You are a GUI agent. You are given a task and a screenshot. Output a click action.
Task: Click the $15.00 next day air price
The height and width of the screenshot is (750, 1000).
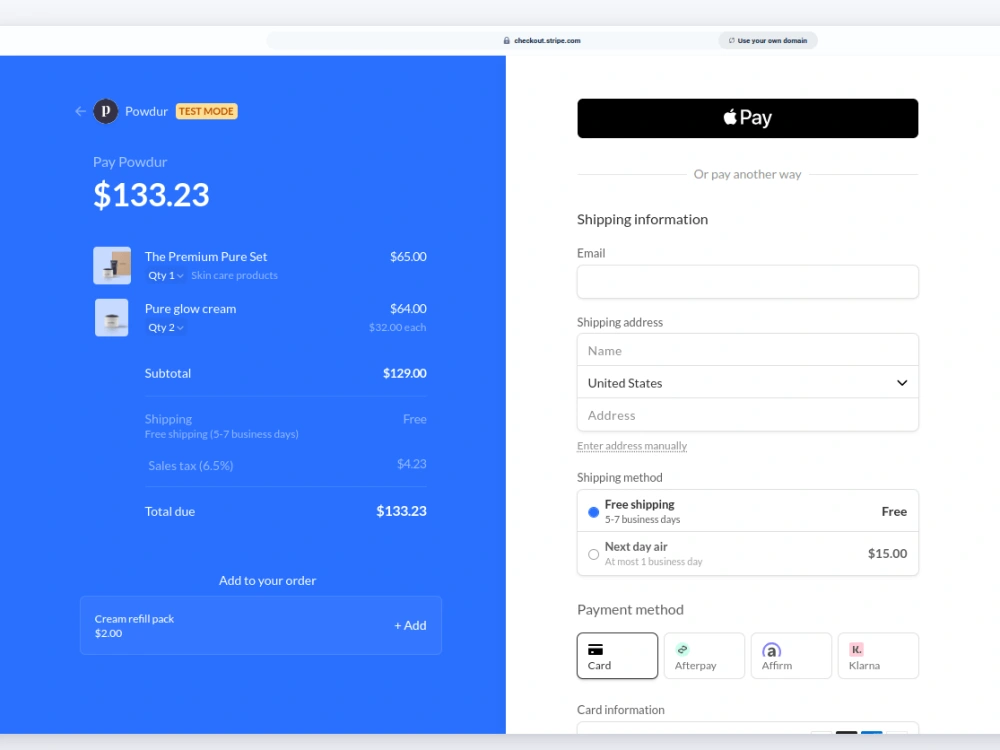(887, 554)
